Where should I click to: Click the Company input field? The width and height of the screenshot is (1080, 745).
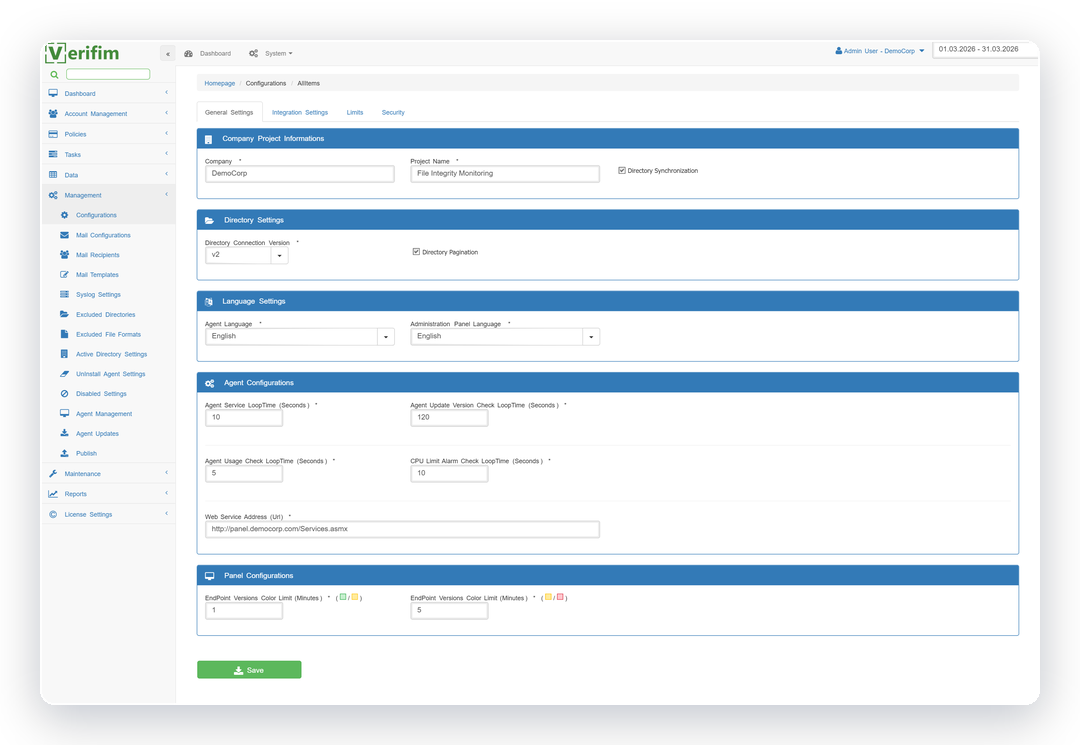click(x=300, y=174)
